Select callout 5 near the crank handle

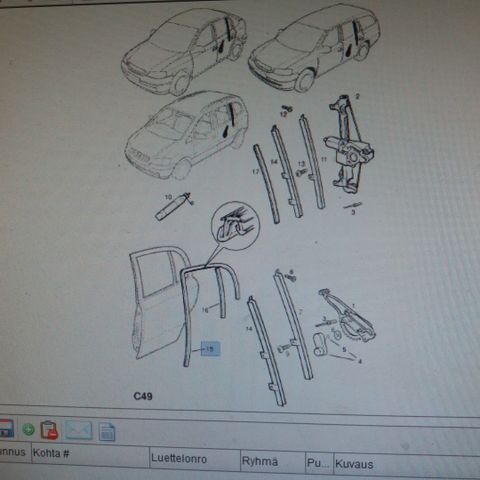tap(344, 350)
